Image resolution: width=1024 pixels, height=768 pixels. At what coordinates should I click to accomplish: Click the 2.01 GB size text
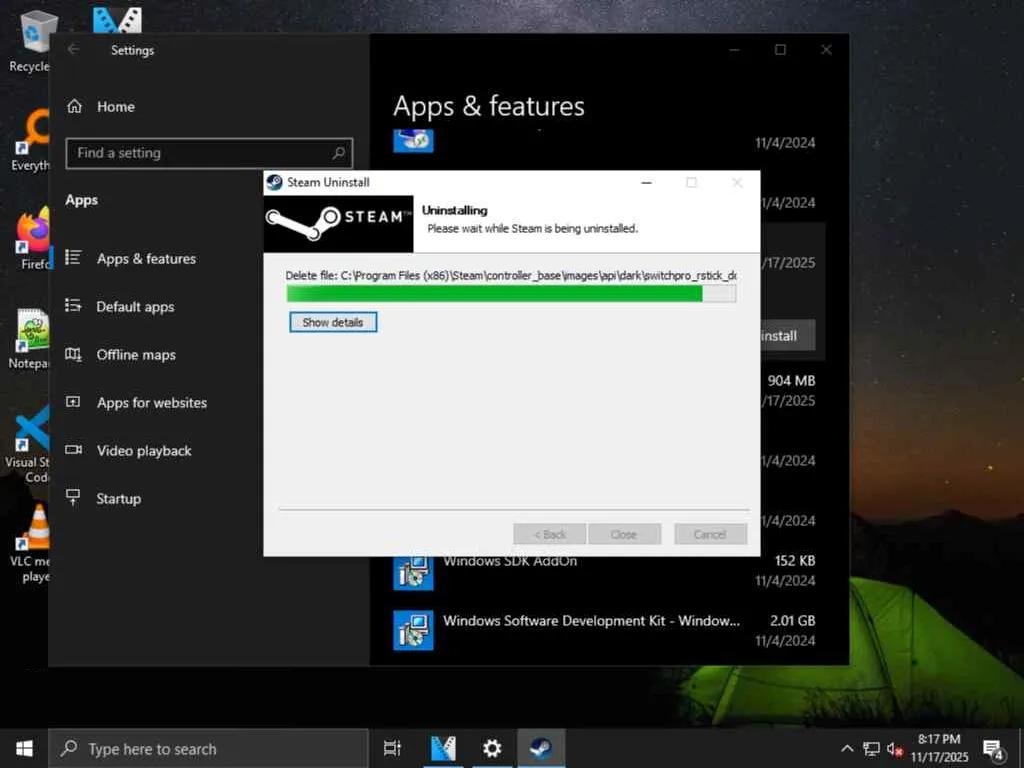(x=792, y=620)
